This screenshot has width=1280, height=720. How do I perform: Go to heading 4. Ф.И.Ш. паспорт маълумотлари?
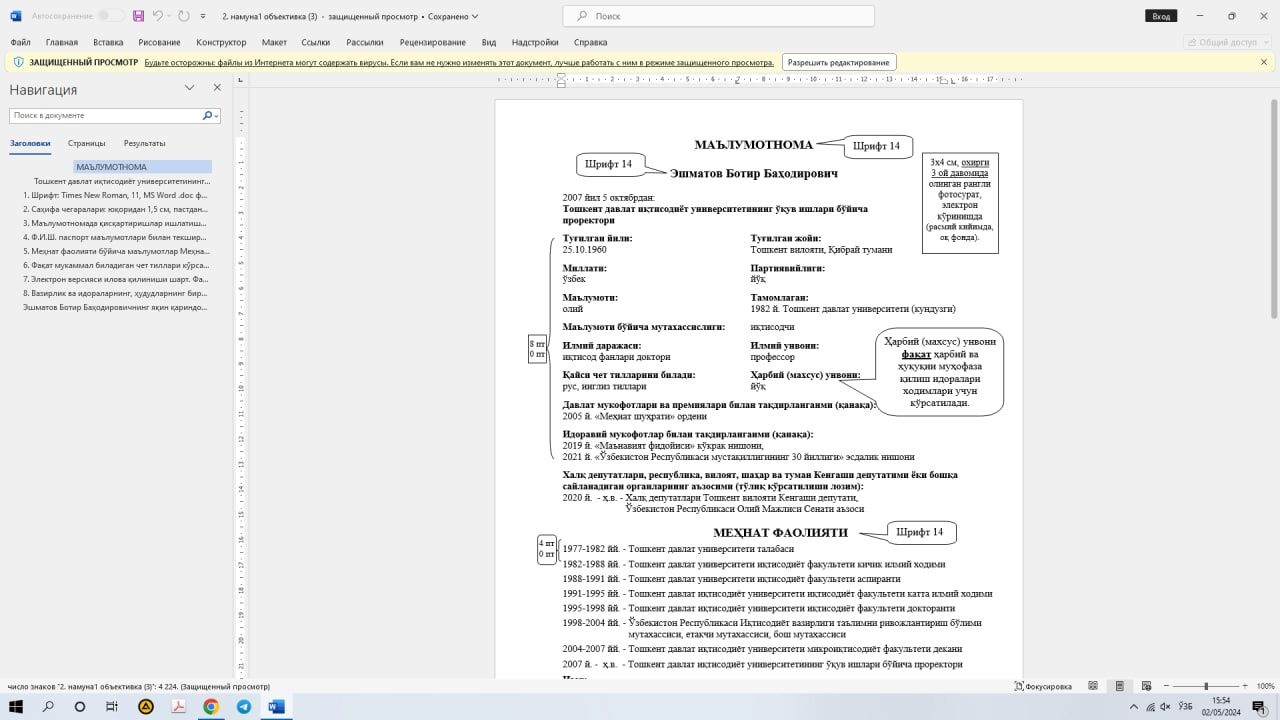[x=116, y=237]
